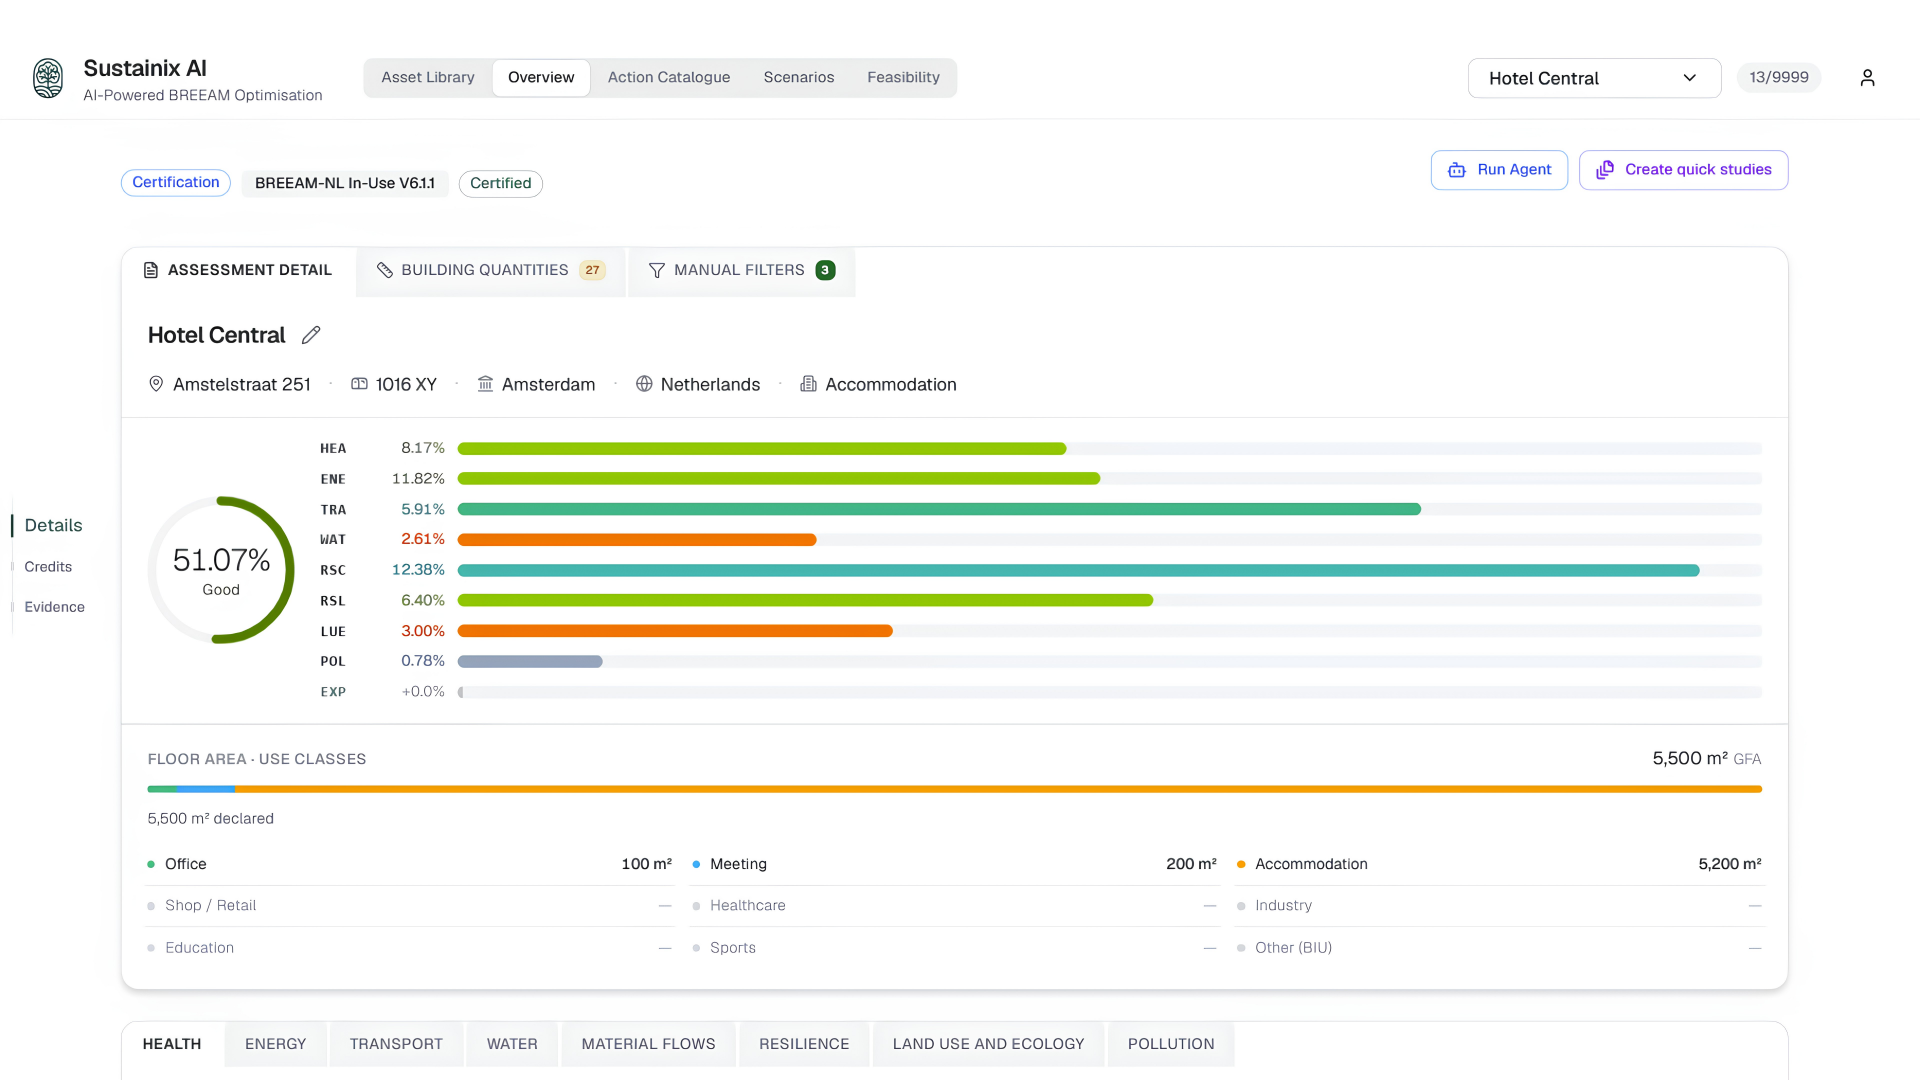Click the building icon by Accommodation

tap(808, 384)
